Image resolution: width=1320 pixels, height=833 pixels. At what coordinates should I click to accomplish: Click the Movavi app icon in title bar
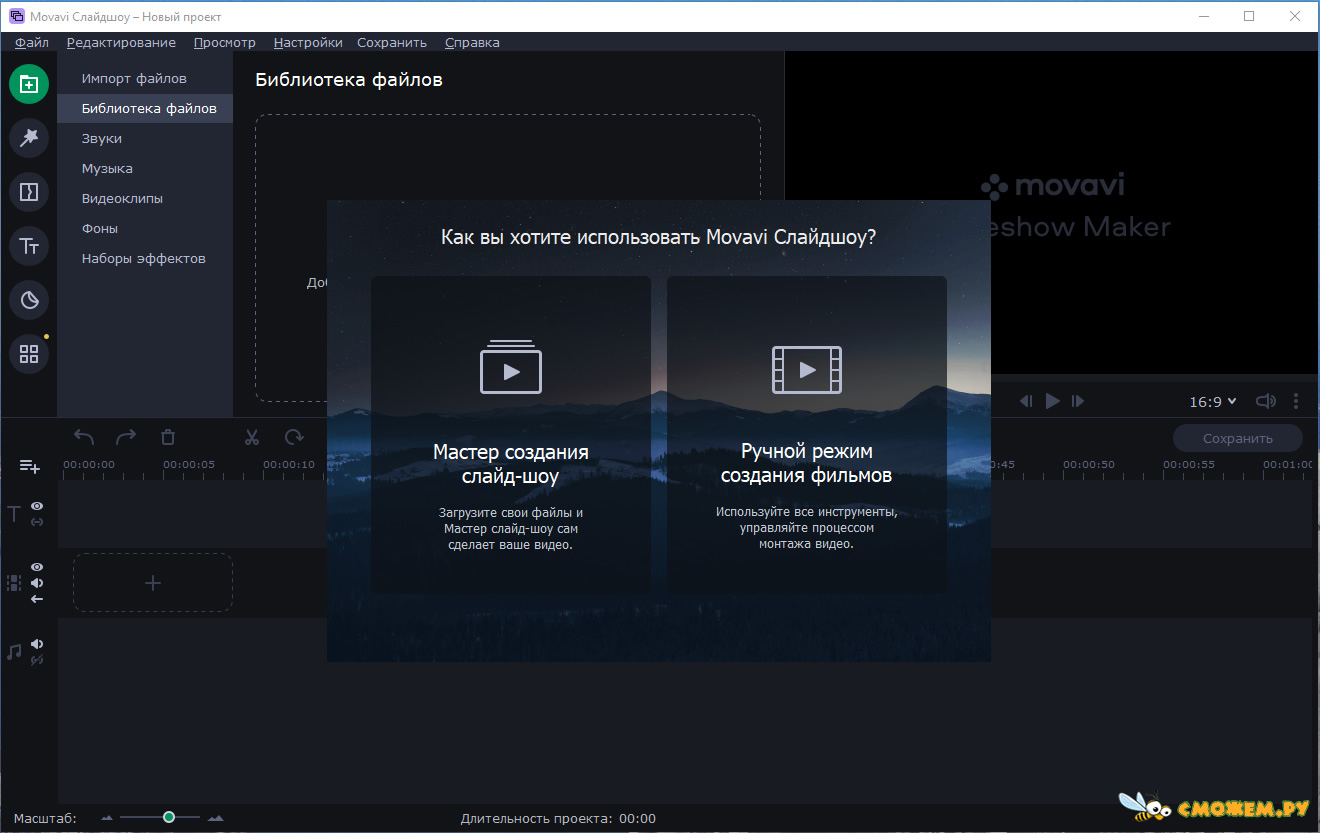coord(17,16)
